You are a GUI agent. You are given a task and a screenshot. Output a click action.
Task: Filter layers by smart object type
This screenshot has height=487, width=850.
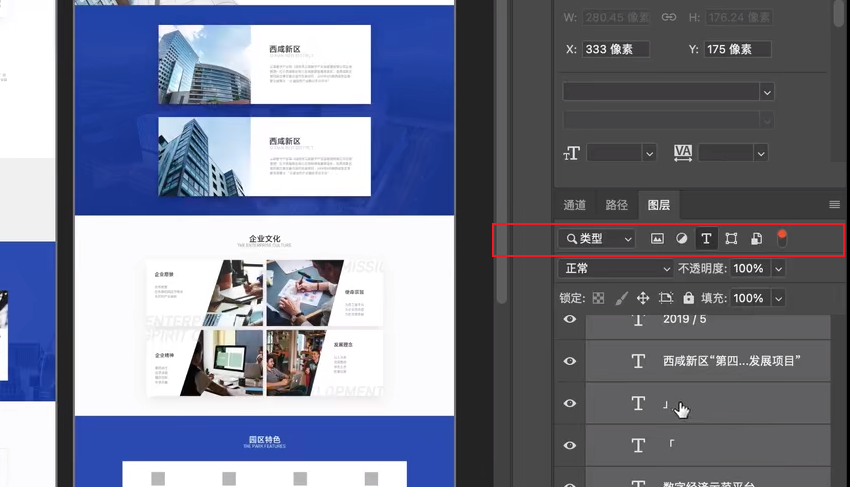click(756, 239)
